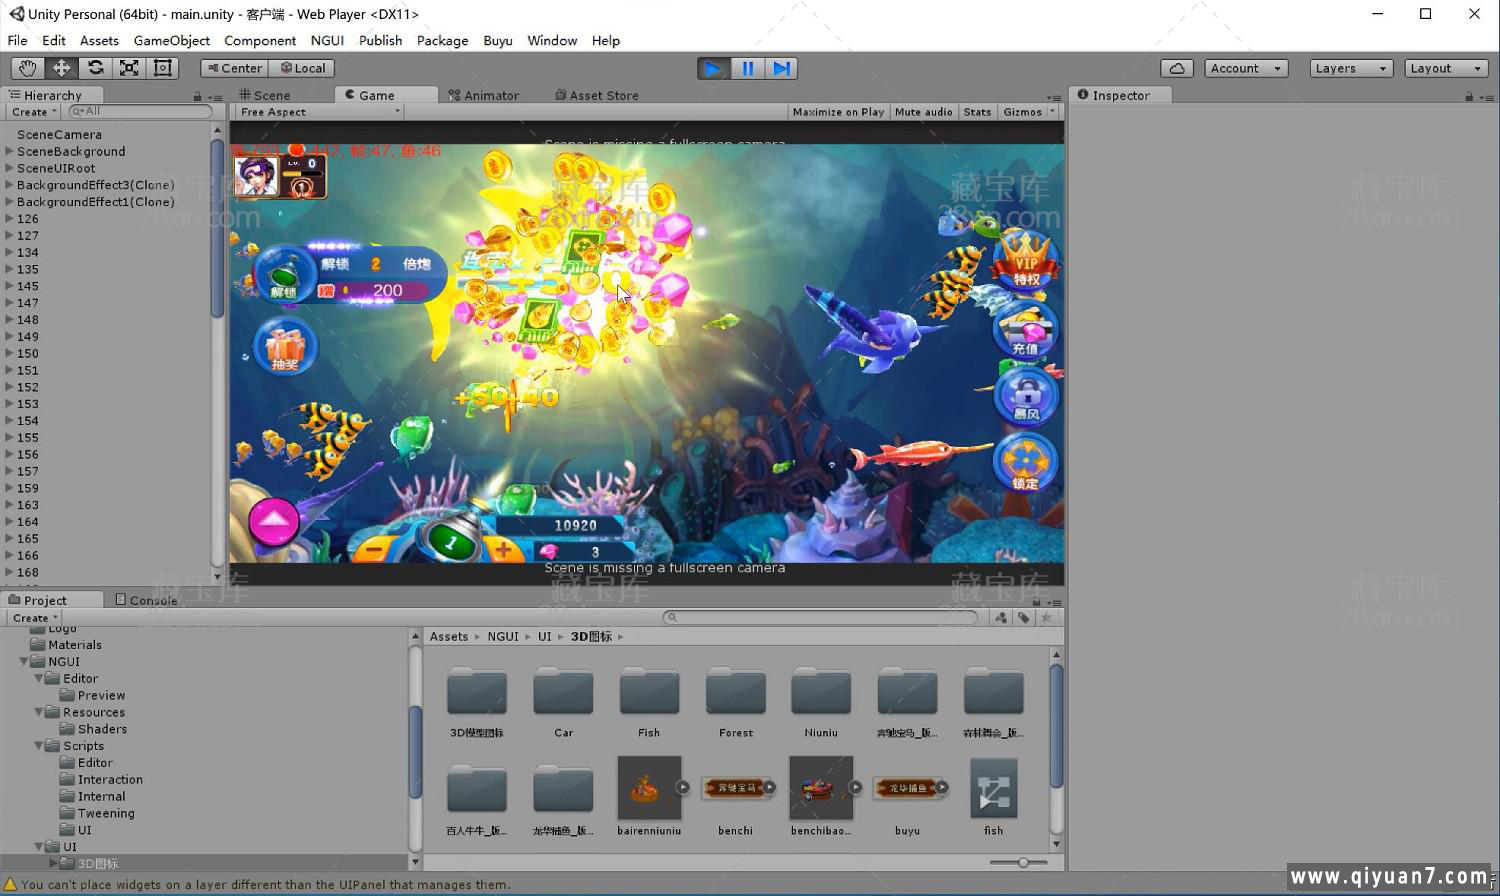This screenshot has width=1500, height=896.
Task: Expand the SceneUIRoot hierarchy item
Action: coord(8,167)
